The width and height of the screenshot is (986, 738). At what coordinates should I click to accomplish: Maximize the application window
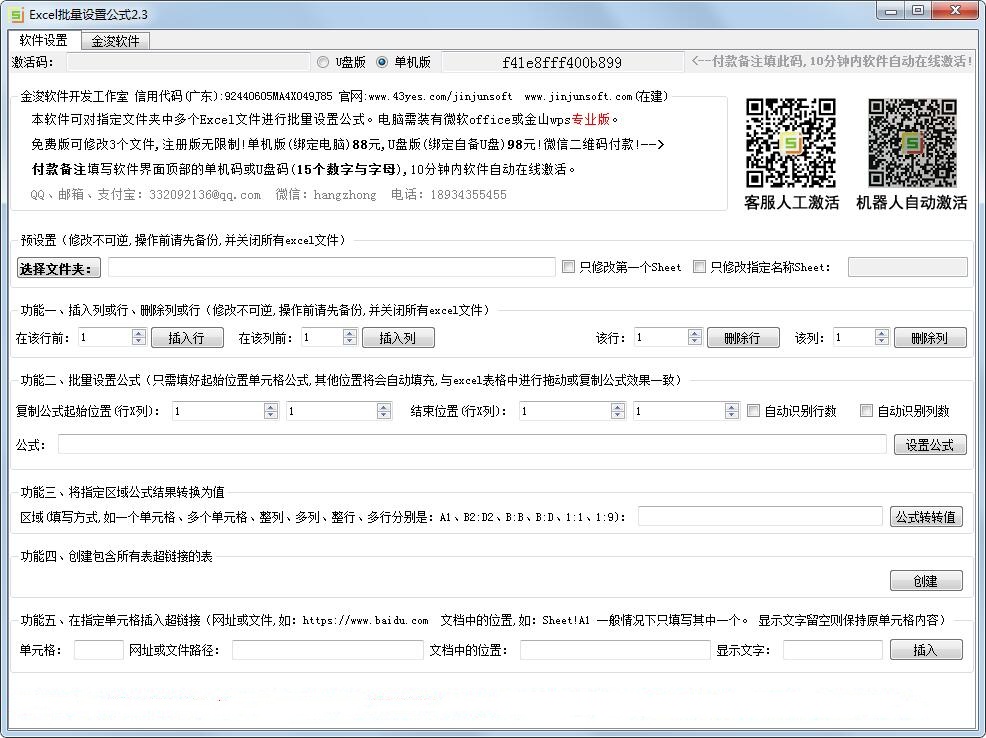tap(918, 11)
